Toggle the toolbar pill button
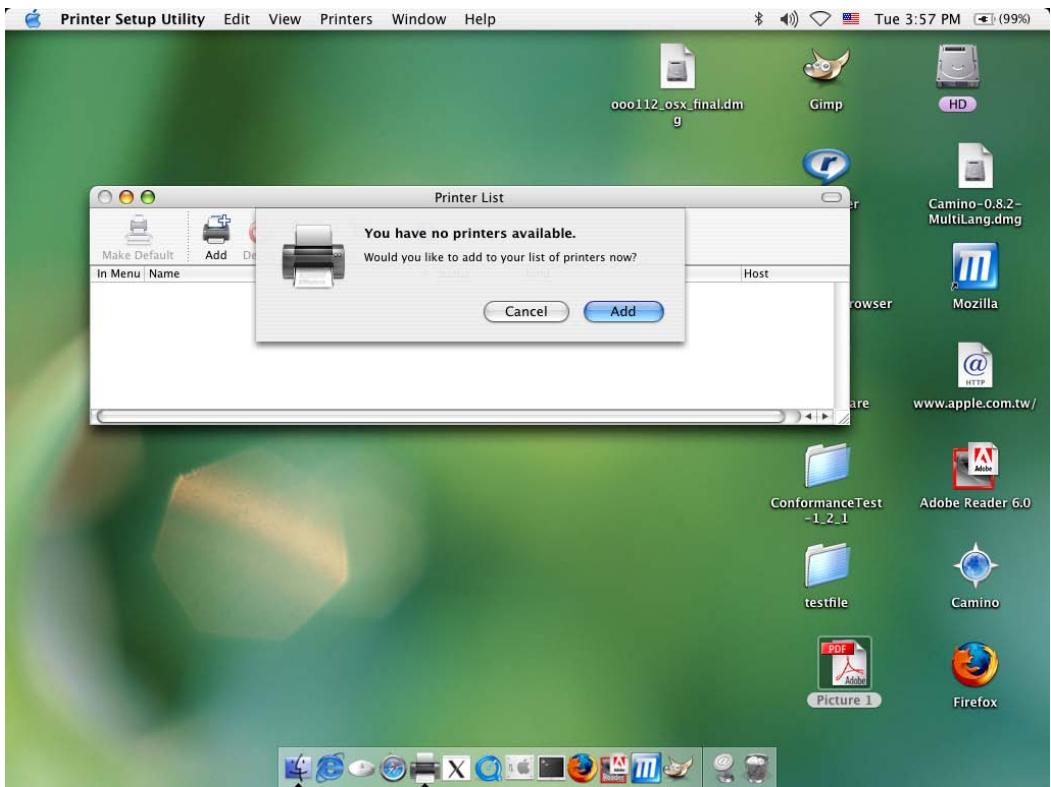Image resolution: width=1051 pixels, height=787 pixels. (831, 197)
